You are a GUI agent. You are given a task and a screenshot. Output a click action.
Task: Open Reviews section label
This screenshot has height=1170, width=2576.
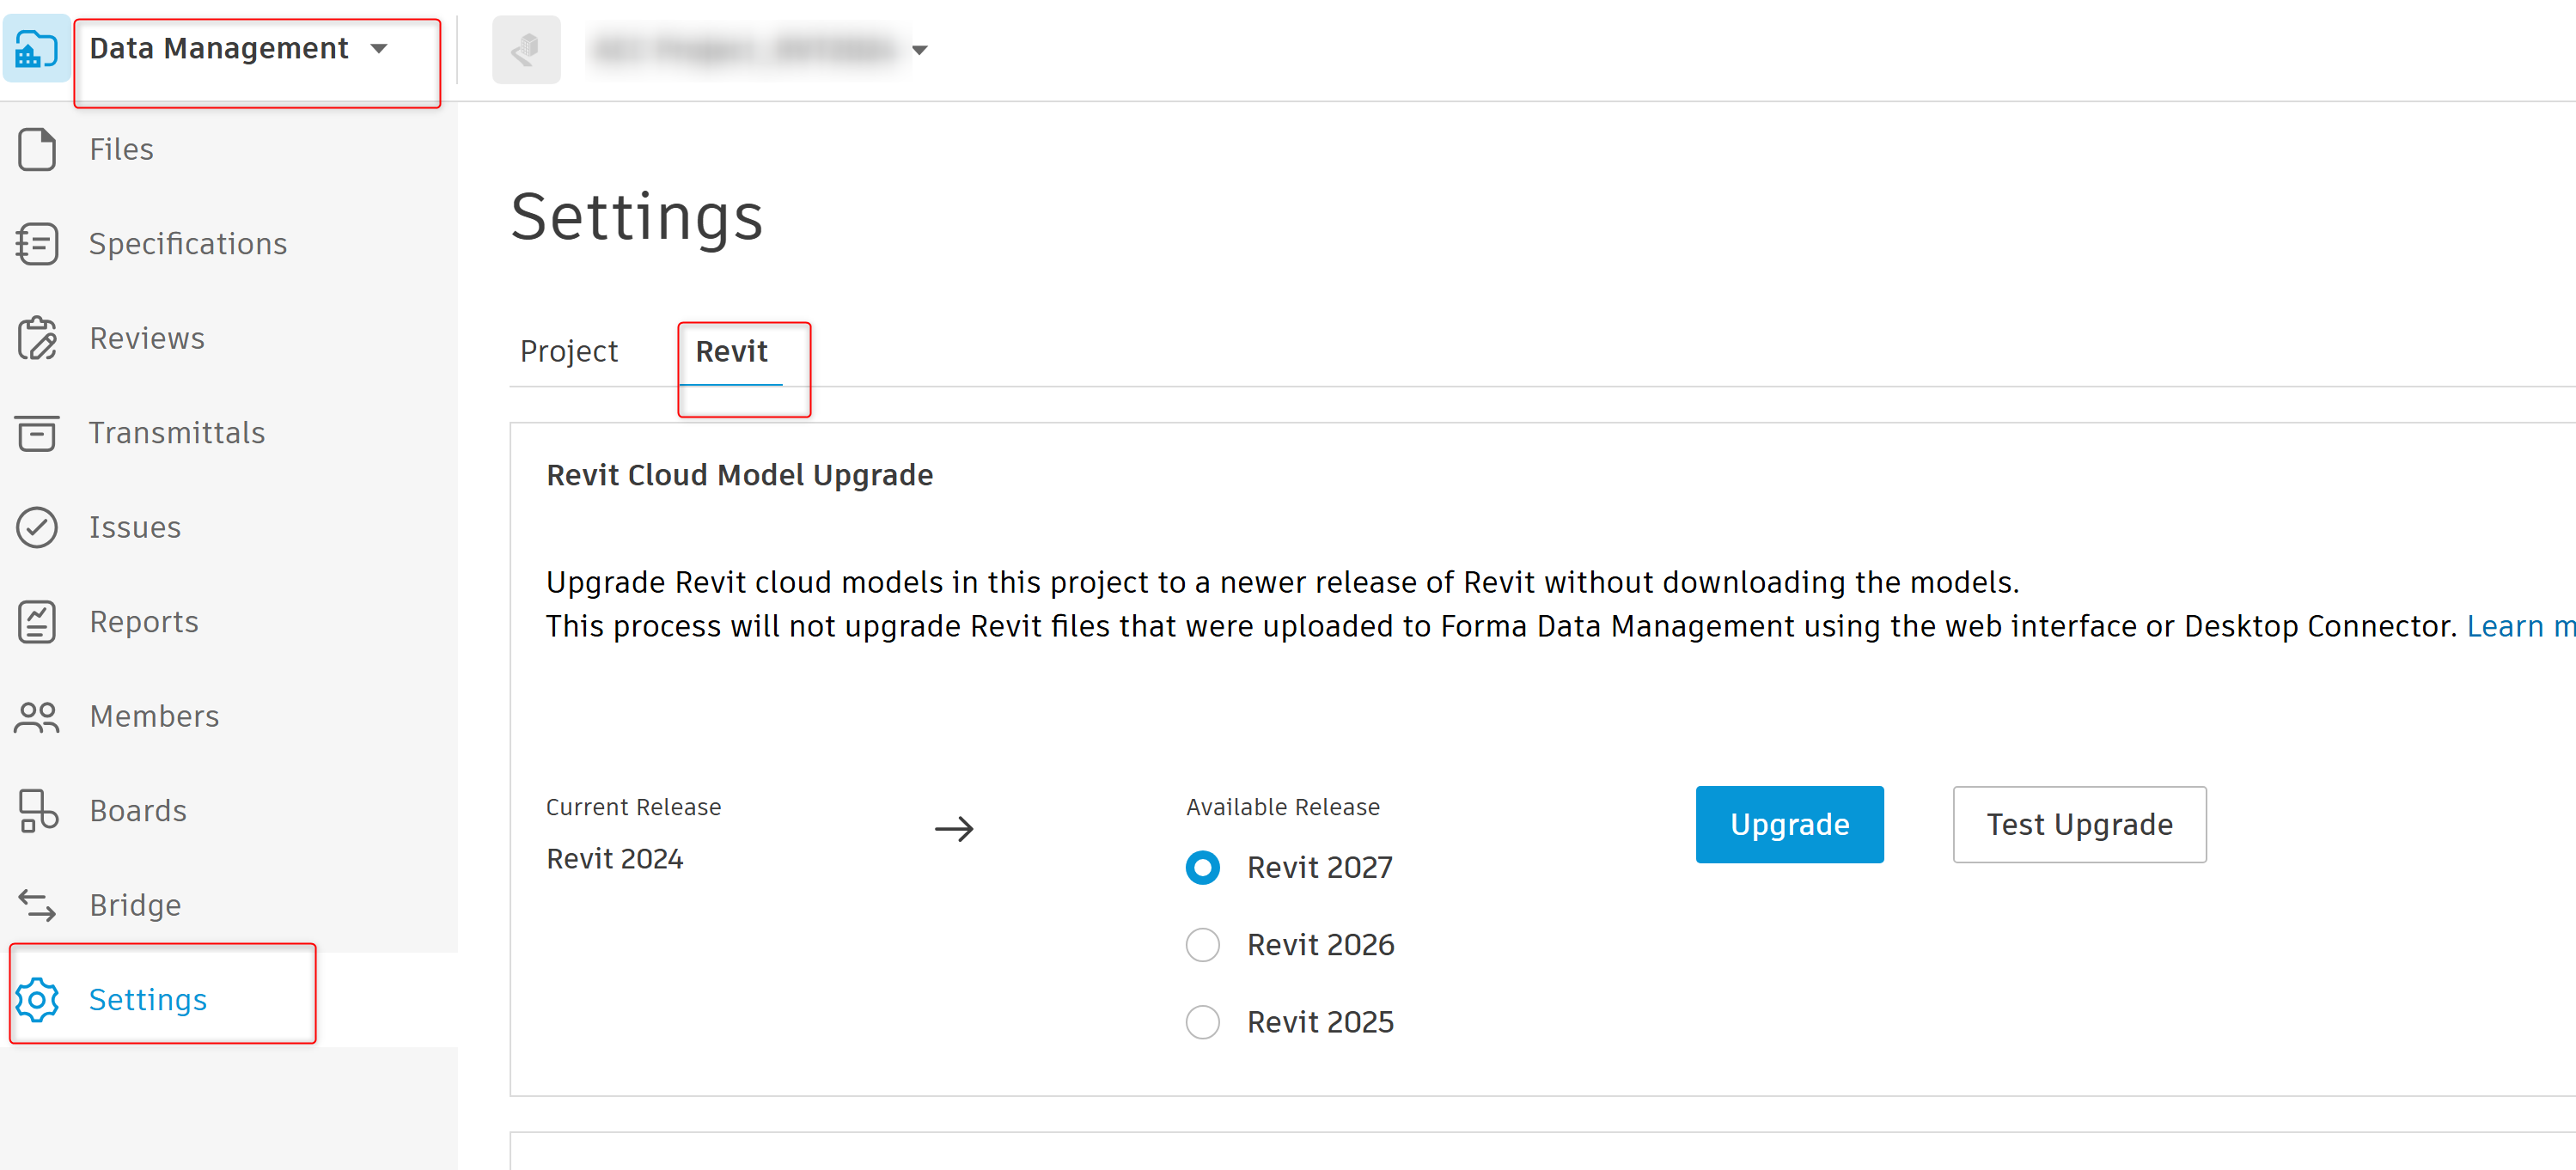[x=147, y=338]
